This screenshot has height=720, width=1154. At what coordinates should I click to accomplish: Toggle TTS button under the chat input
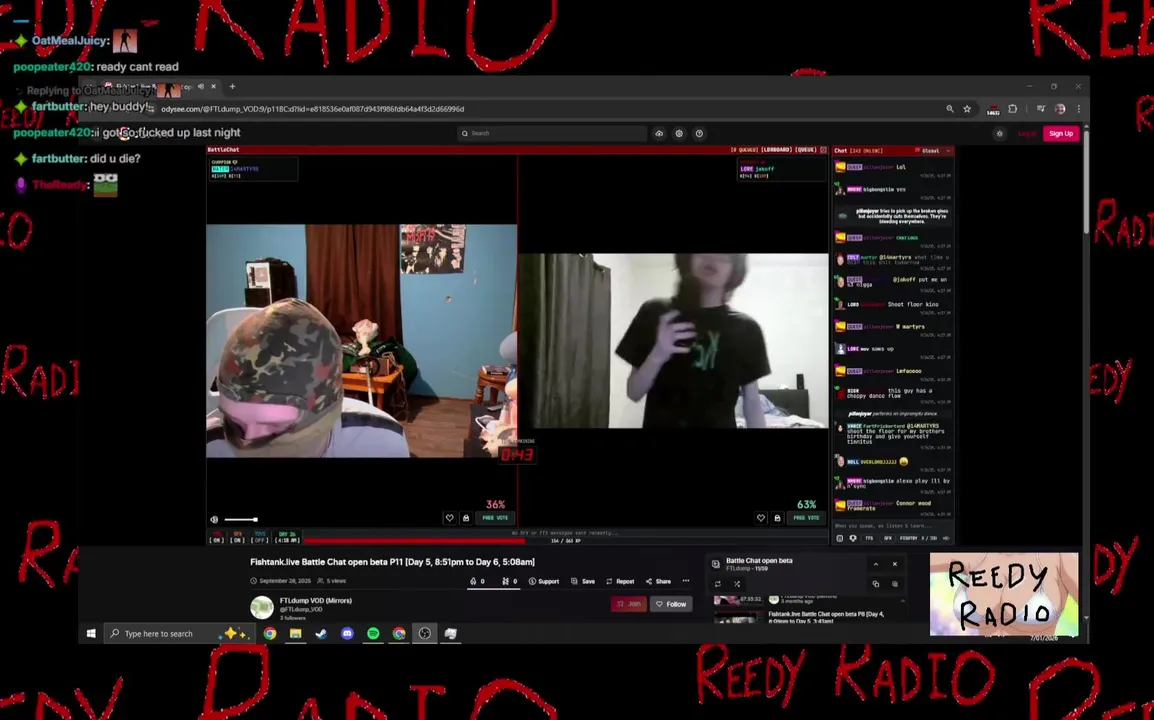coord(869,538)
